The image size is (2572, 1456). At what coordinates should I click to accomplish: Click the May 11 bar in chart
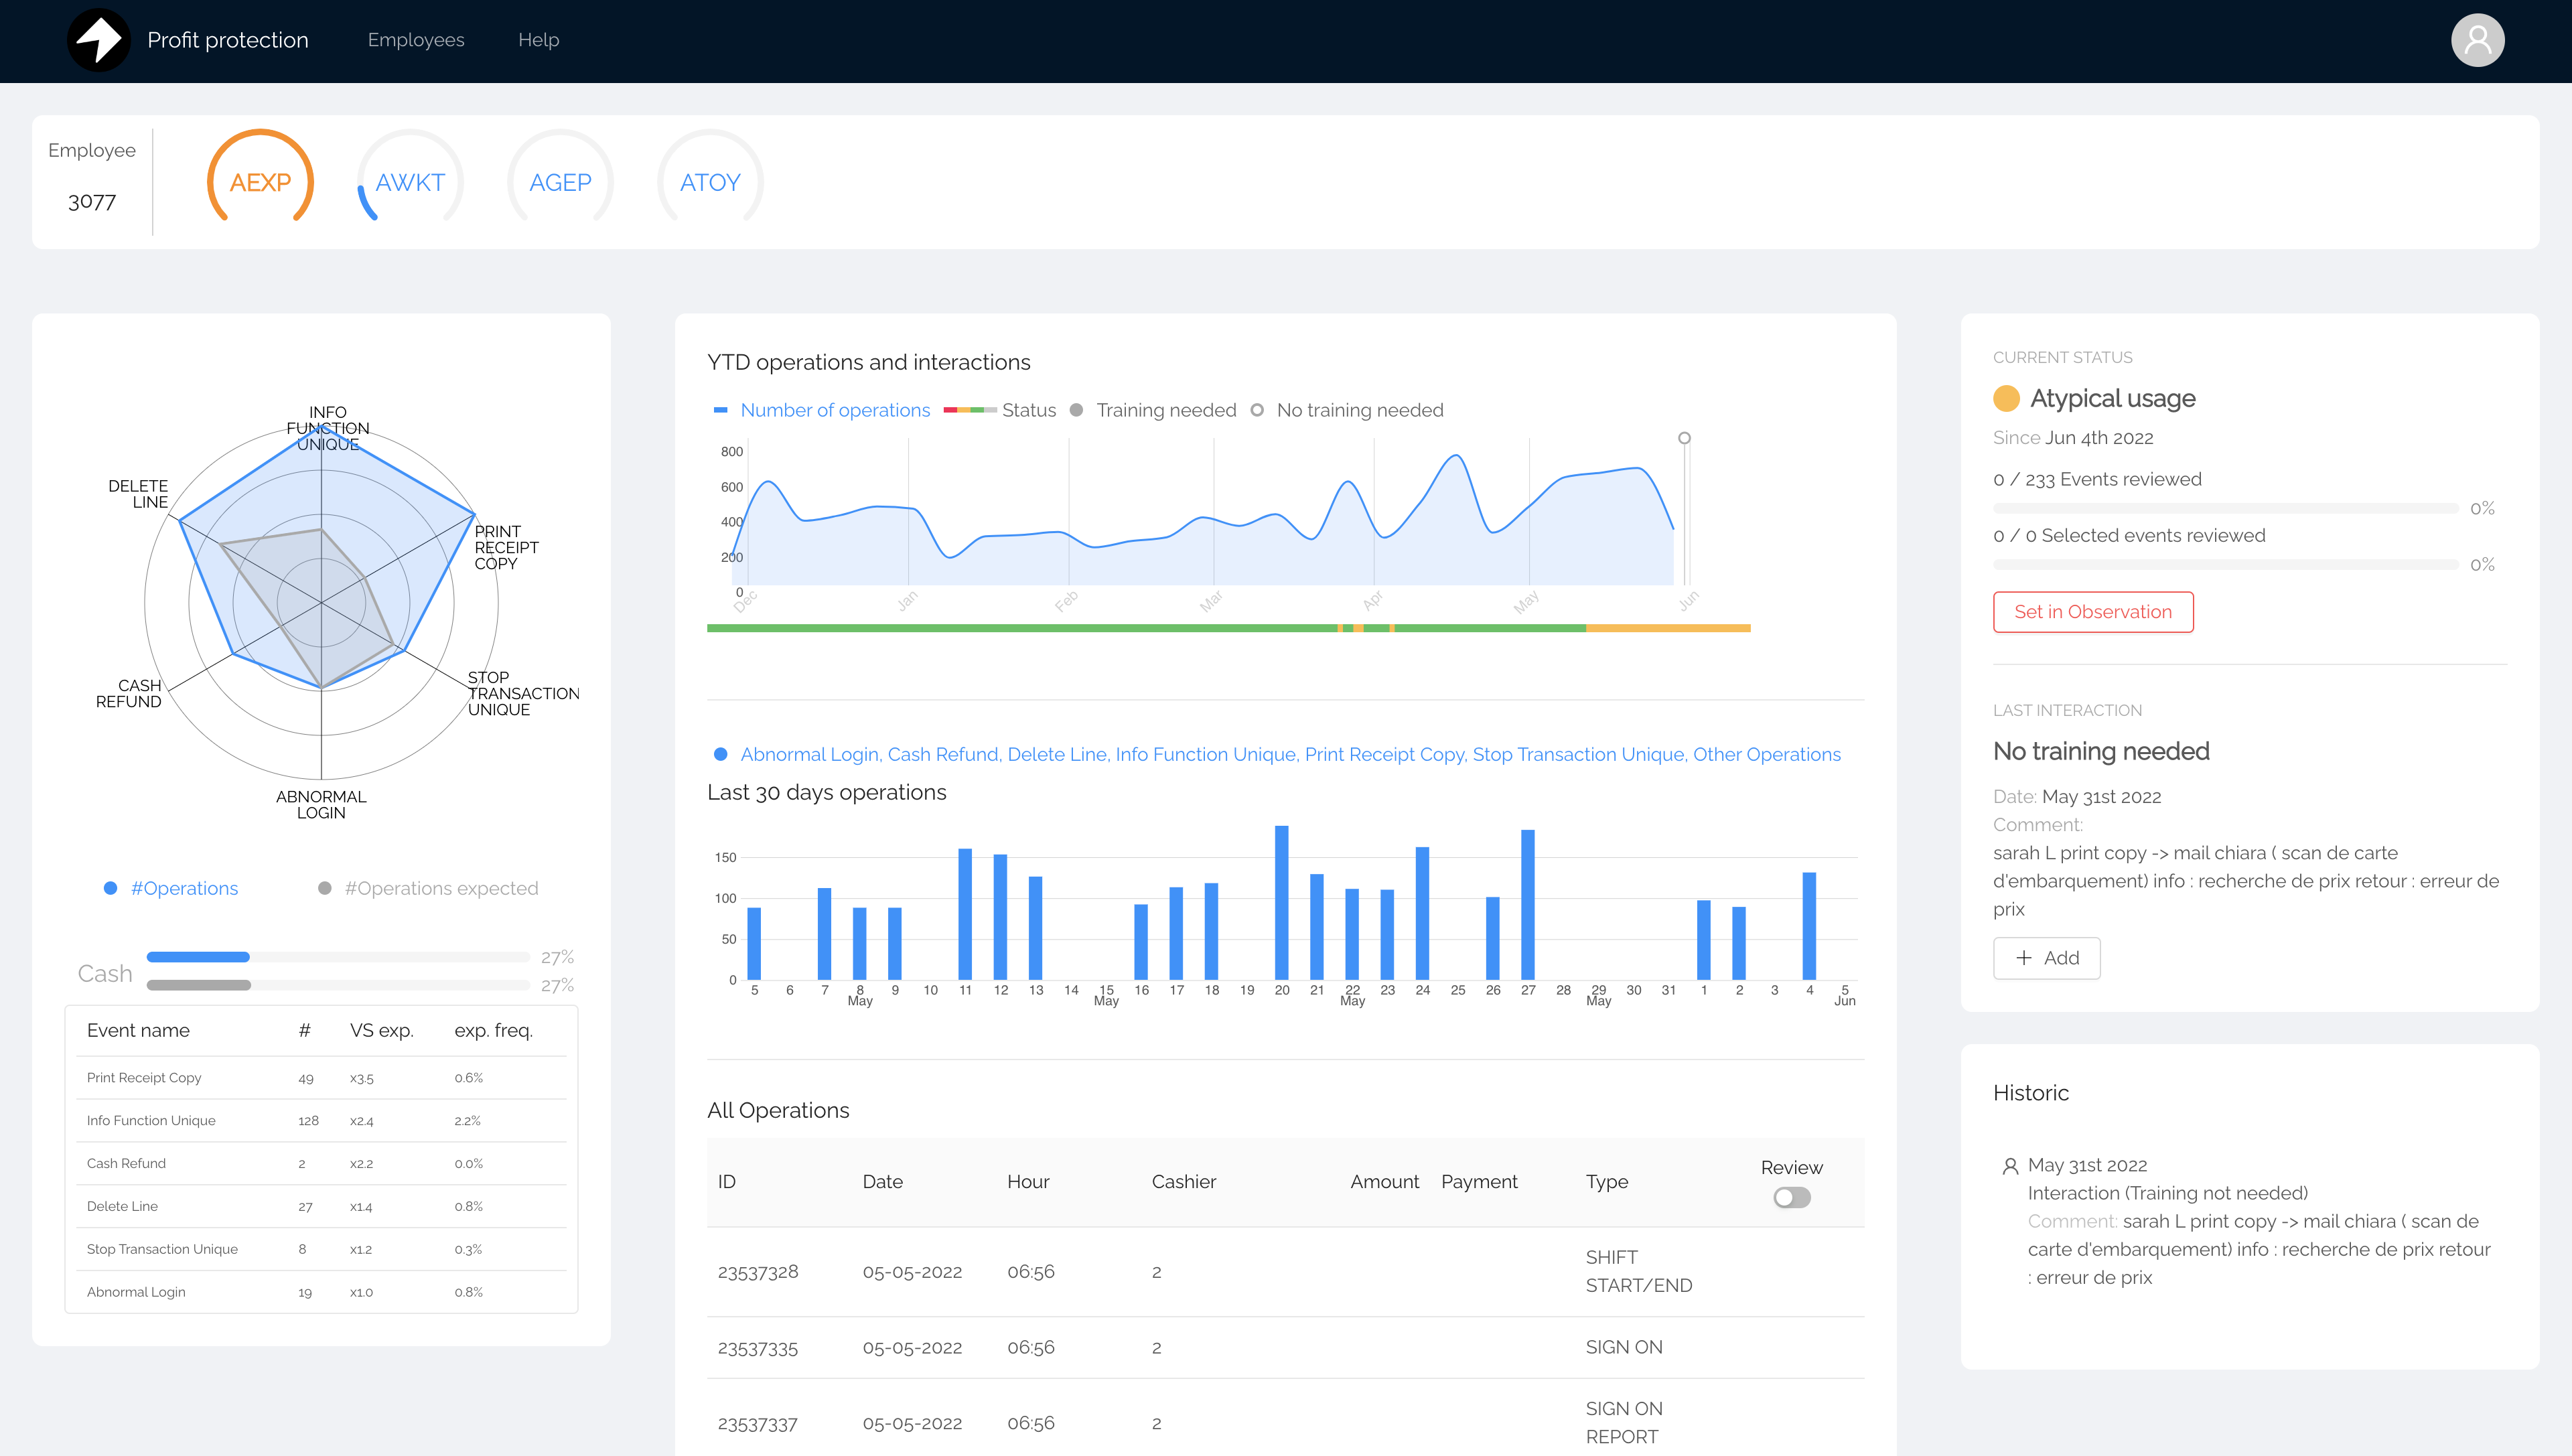coord(965,914)
